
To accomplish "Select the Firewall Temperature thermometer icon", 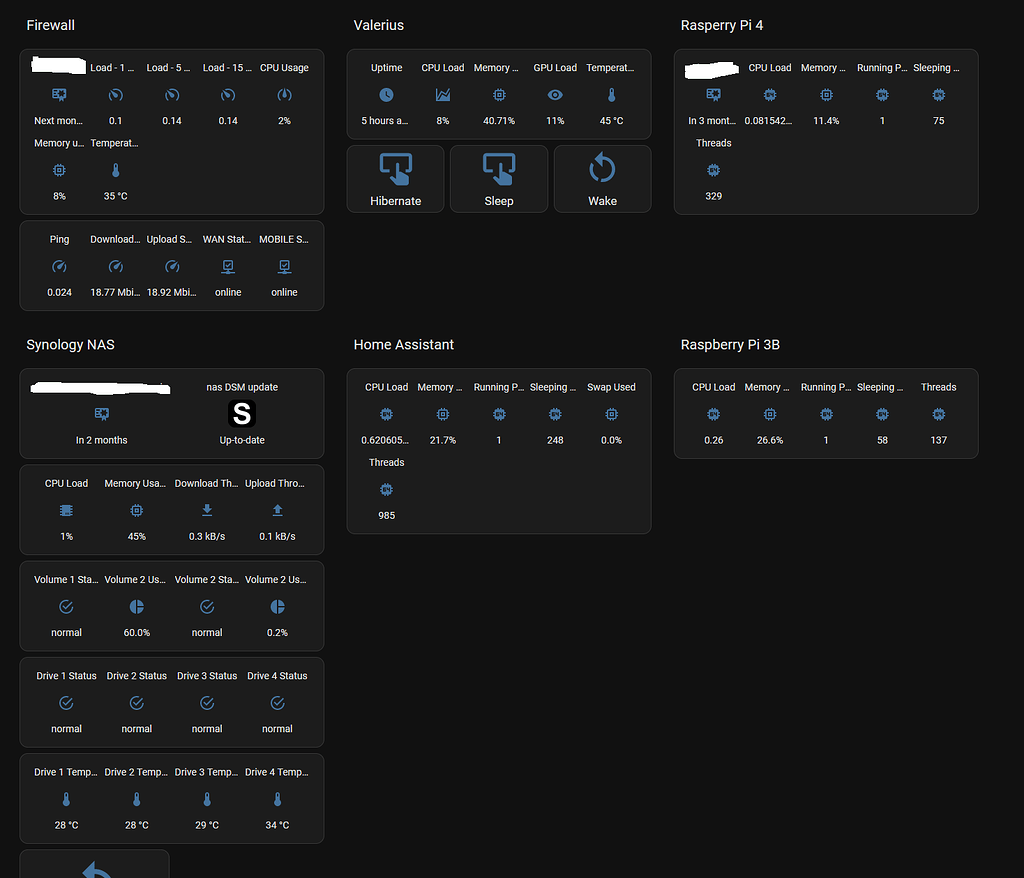I will [116, 170].
